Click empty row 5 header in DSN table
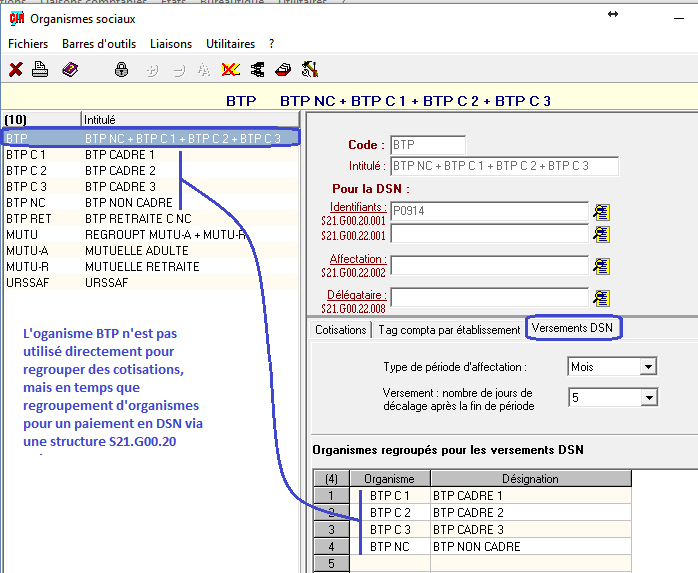The image size is (698, 573). 331,563
